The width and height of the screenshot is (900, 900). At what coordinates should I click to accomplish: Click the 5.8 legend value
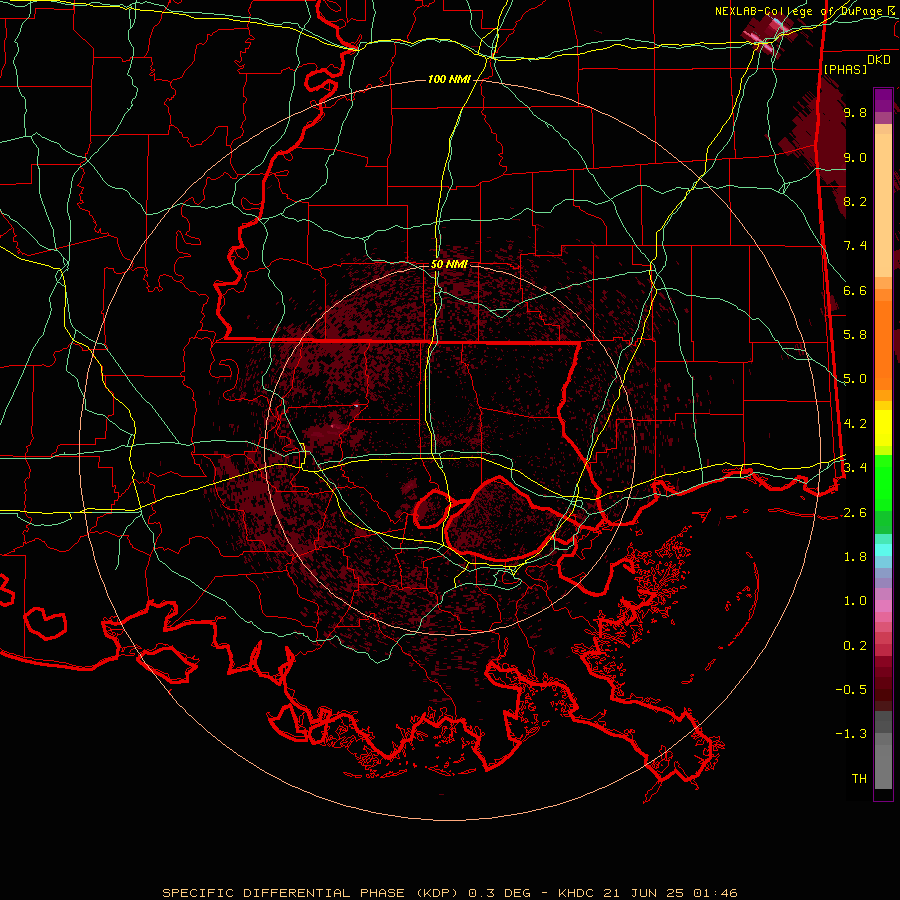pos(855,335)
